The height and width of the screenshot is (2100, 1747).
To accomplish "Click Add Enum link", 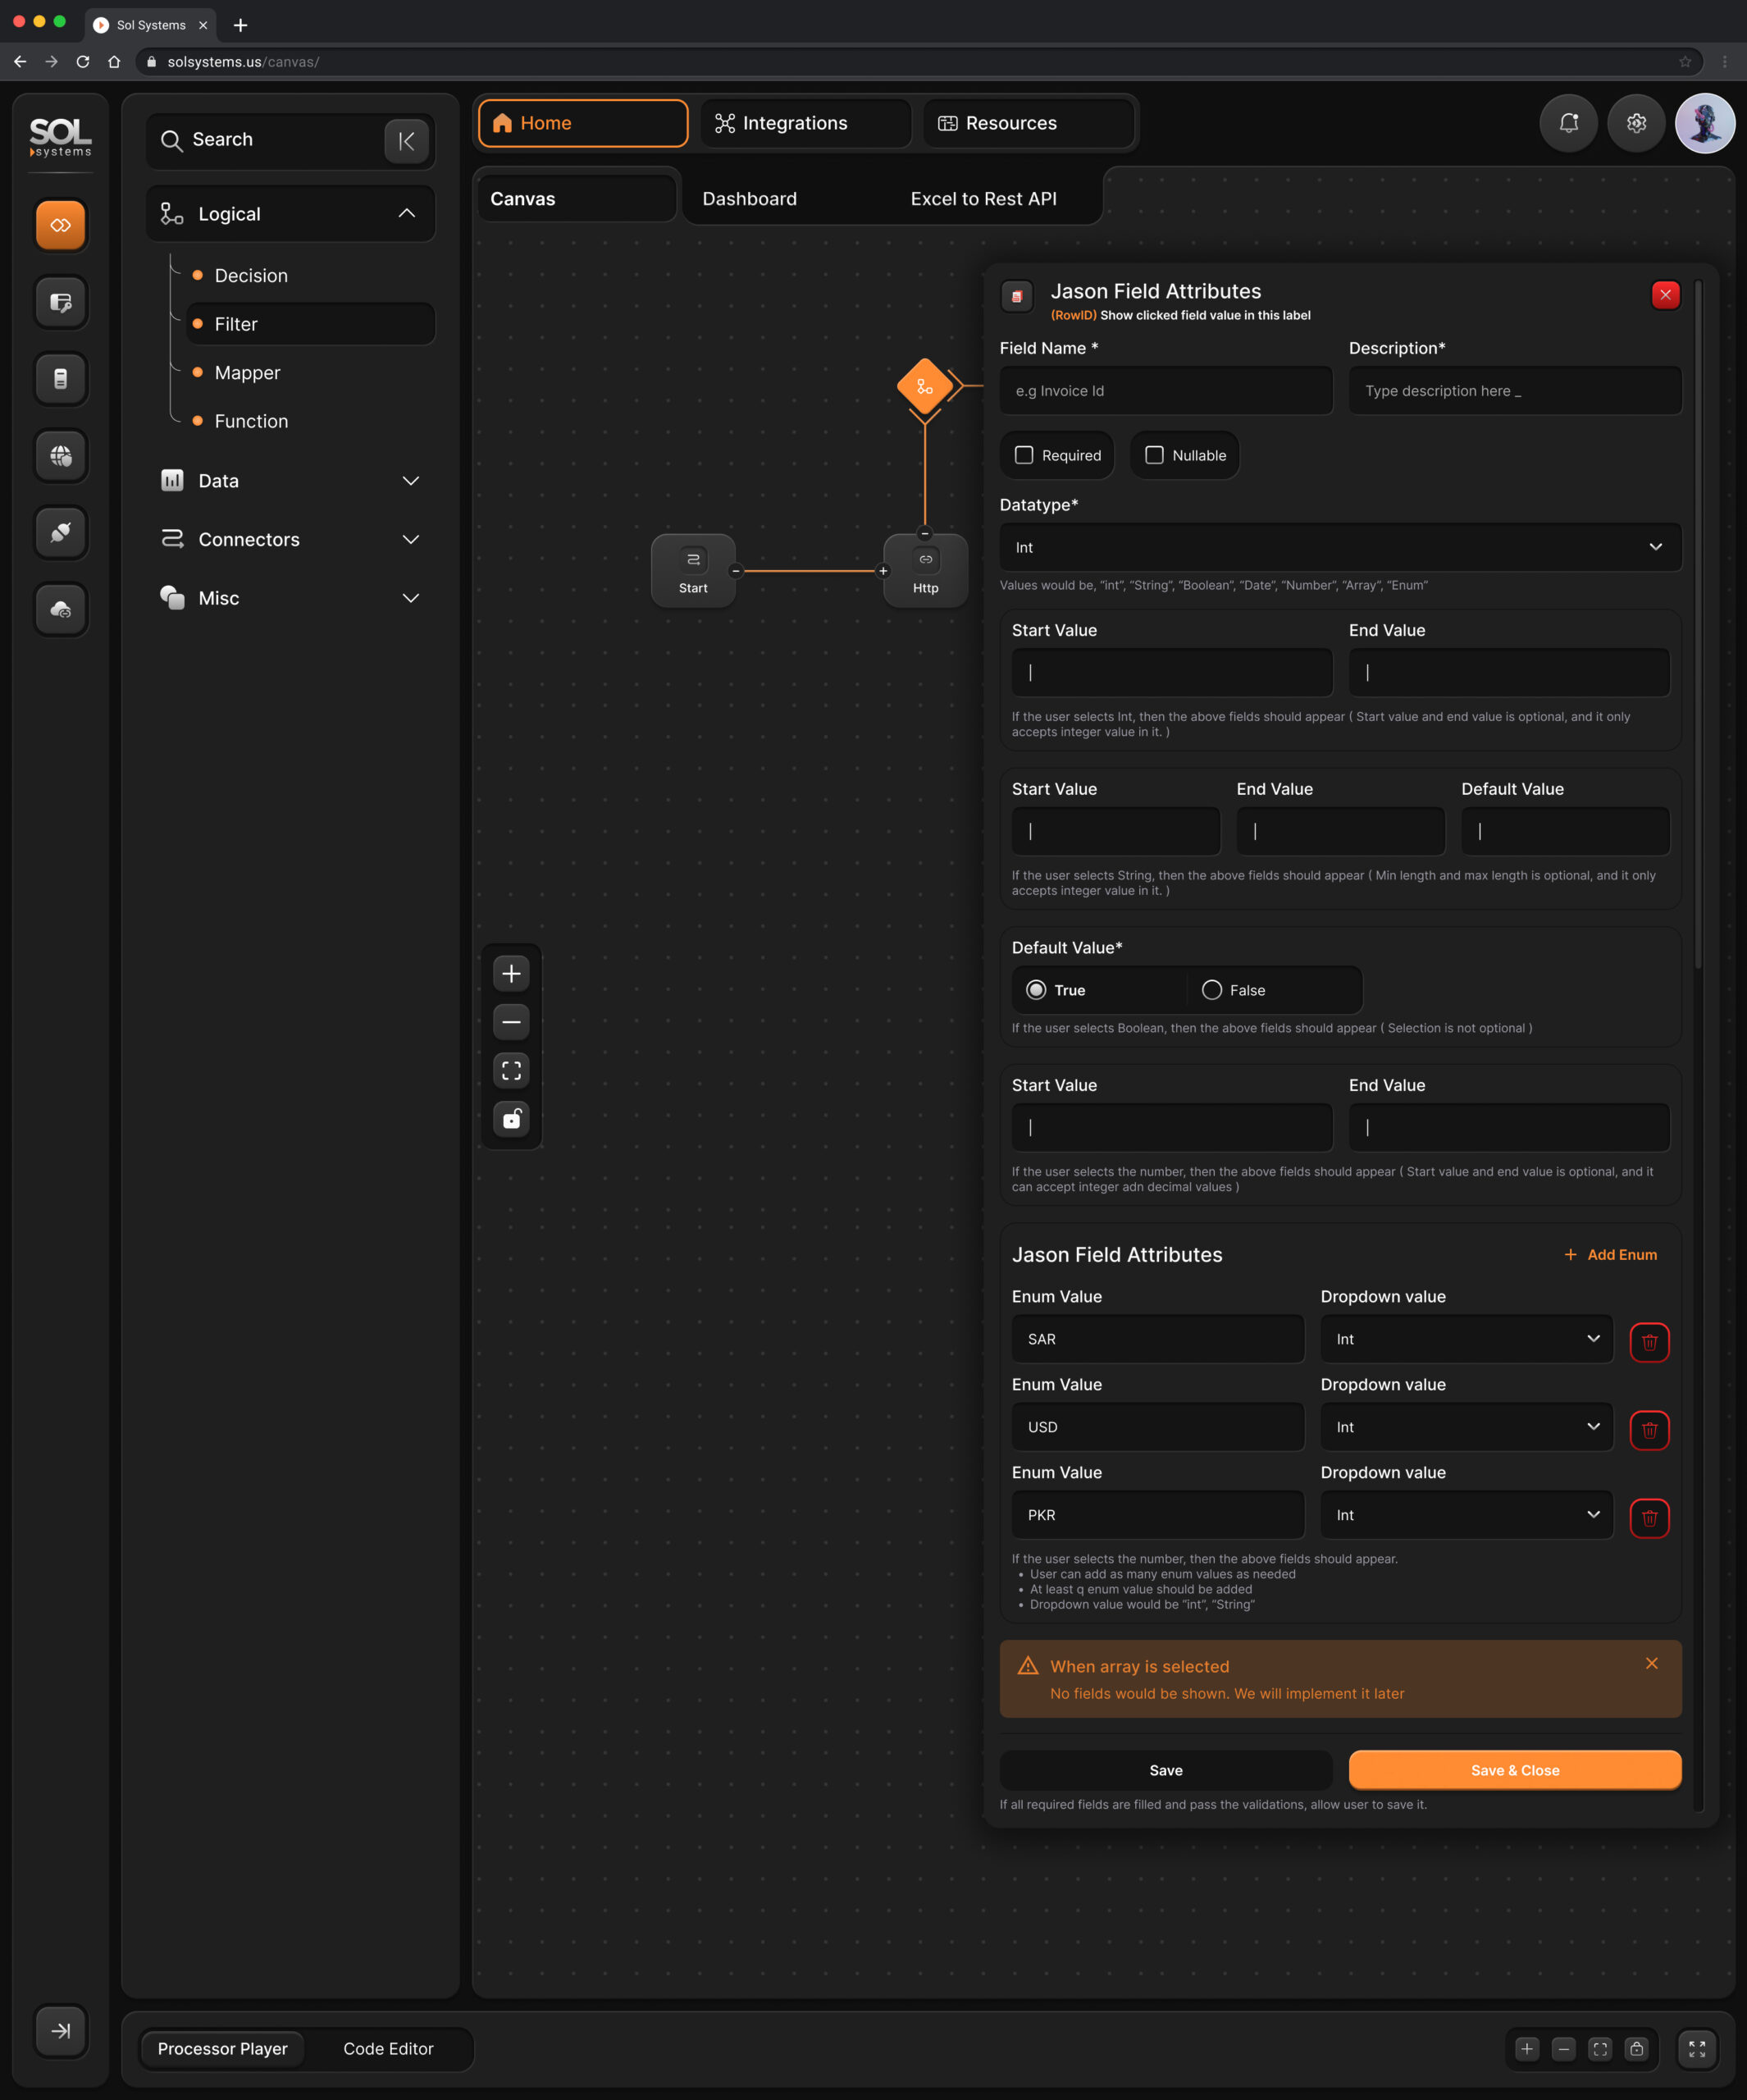I will click(1610, 1254).
